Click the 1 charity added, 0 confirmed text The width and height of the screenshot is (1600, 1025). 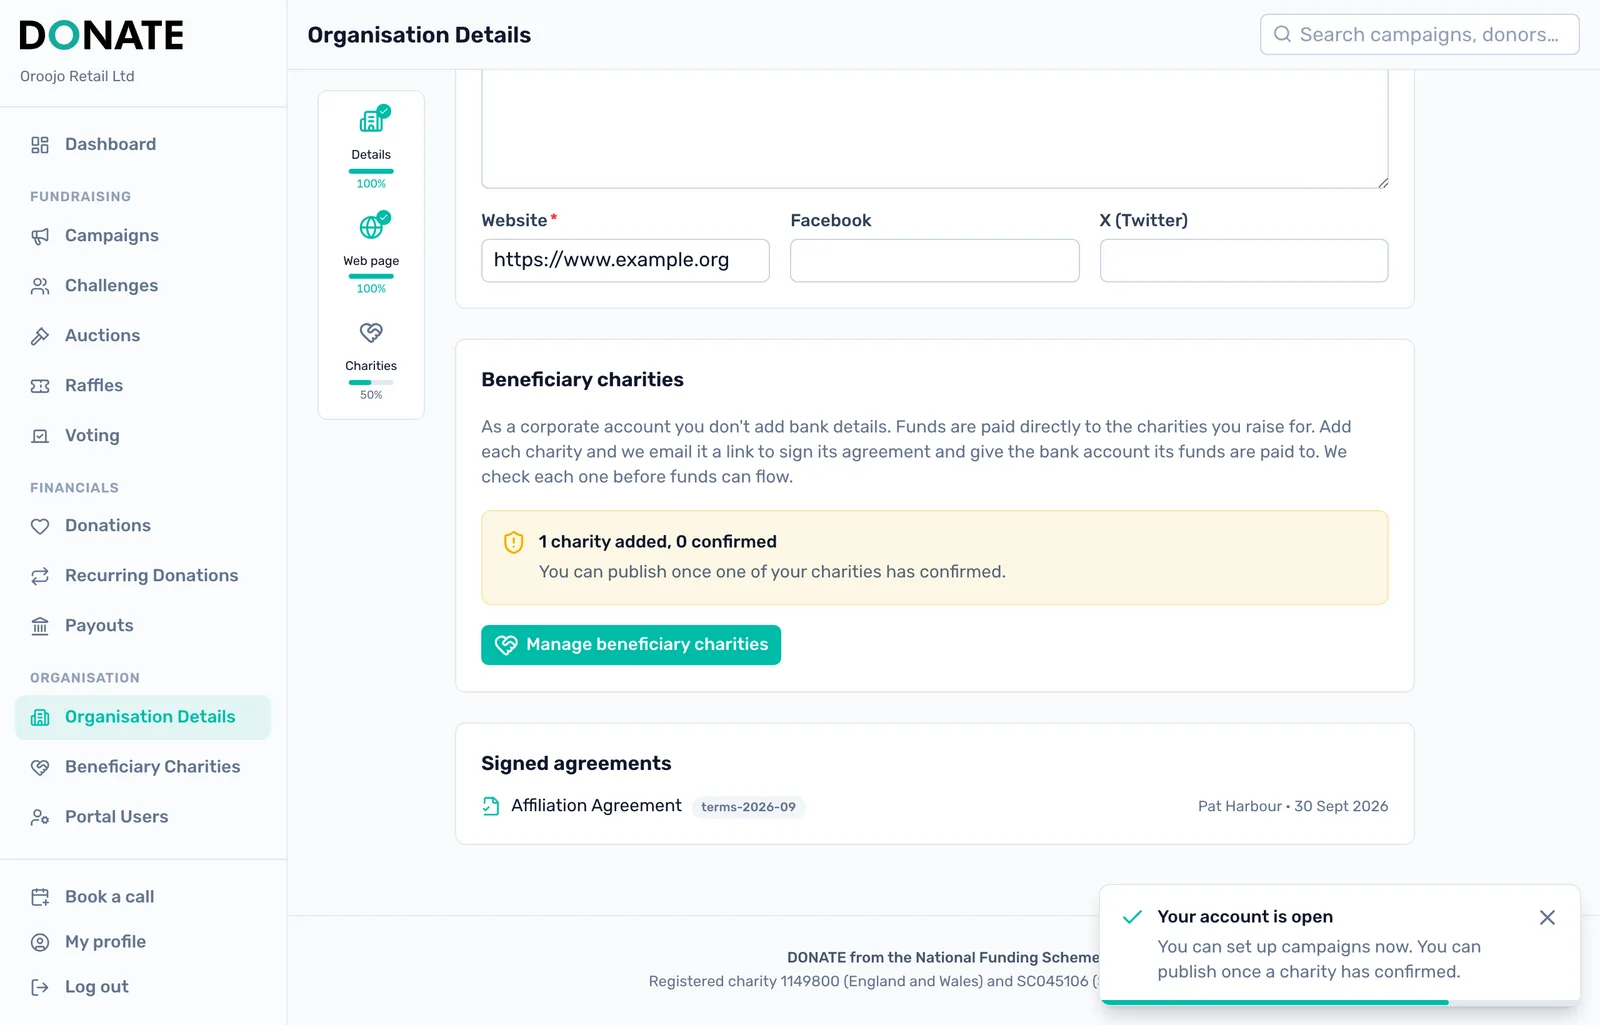657,542
